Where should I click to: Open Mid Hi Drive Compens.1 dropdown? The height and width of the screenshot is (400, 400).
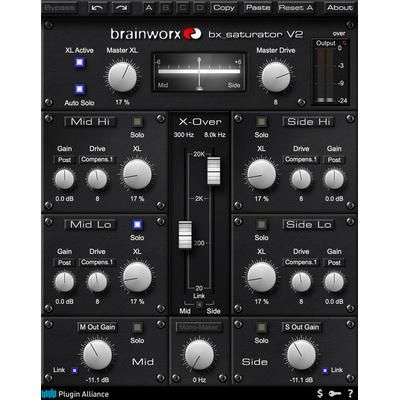97,160
